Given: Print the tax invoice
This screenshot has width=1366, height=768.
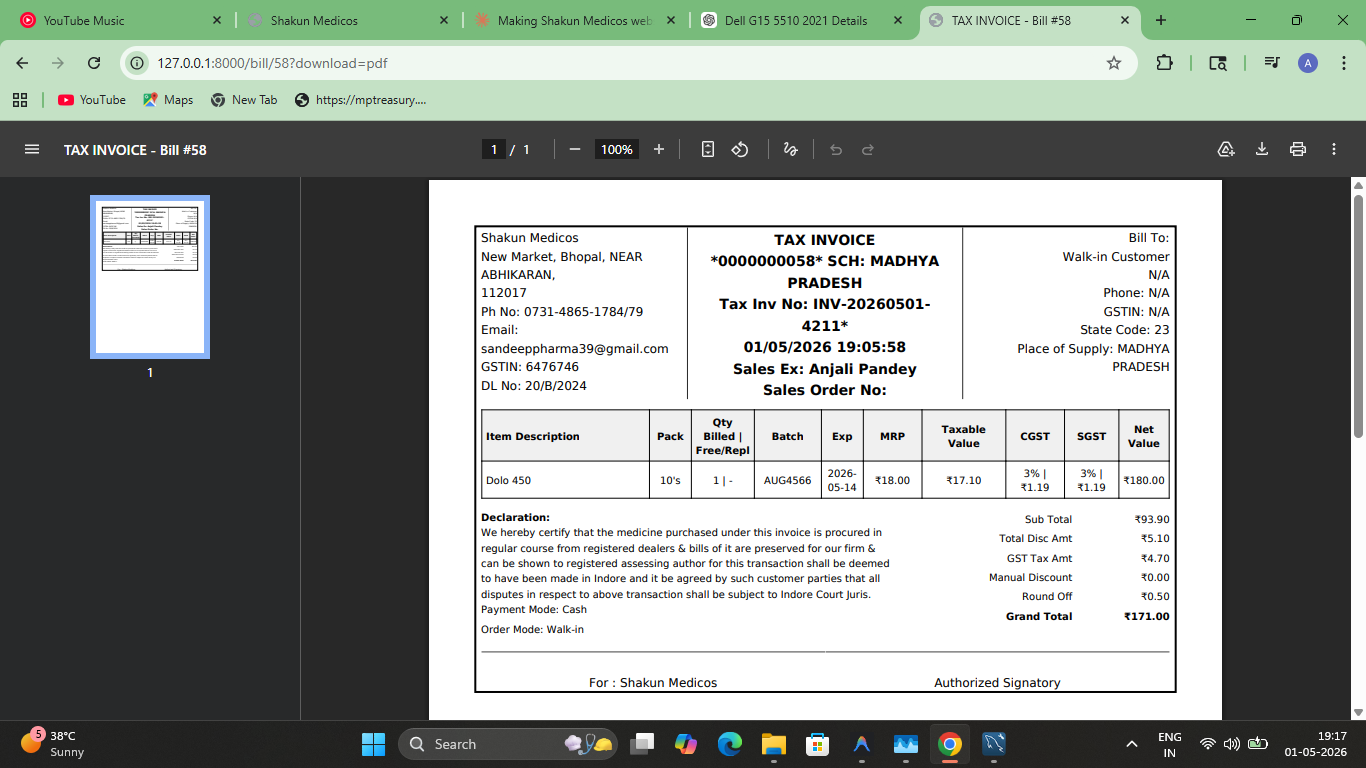Looking at the screenshot, I should pos(1298,149).
